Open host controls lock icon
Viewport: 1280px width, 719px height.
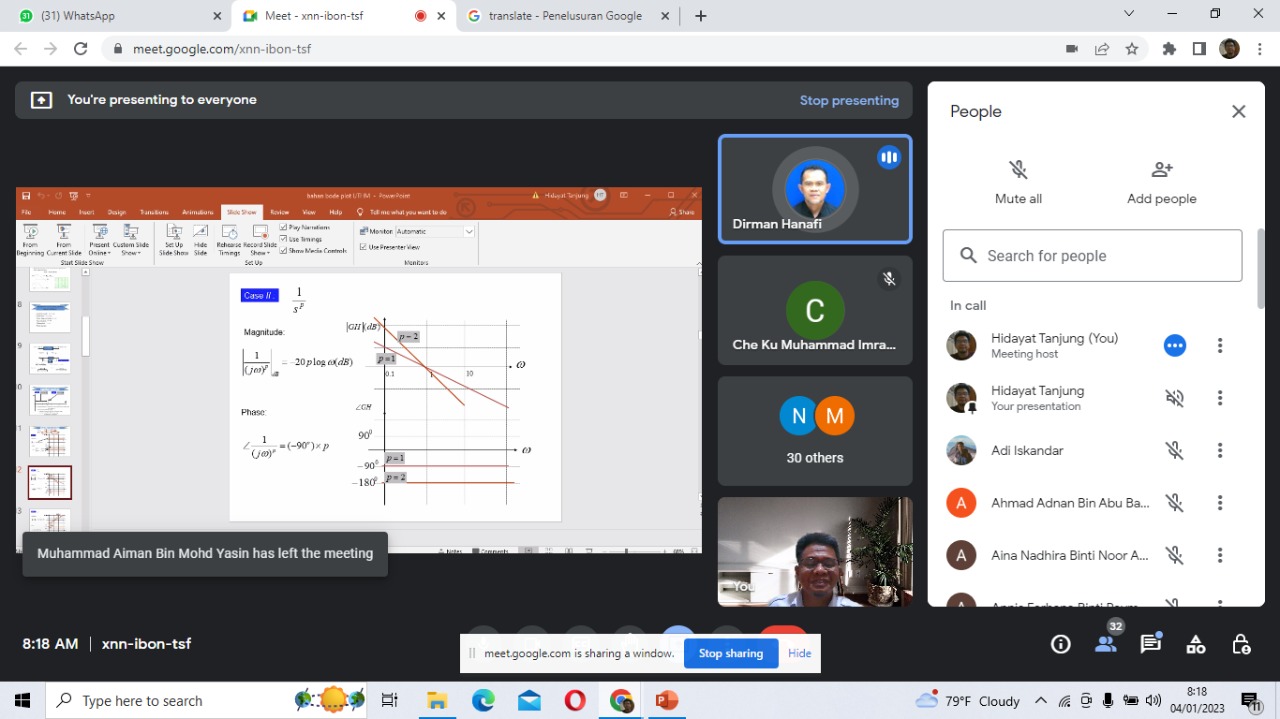point(1241,644)
